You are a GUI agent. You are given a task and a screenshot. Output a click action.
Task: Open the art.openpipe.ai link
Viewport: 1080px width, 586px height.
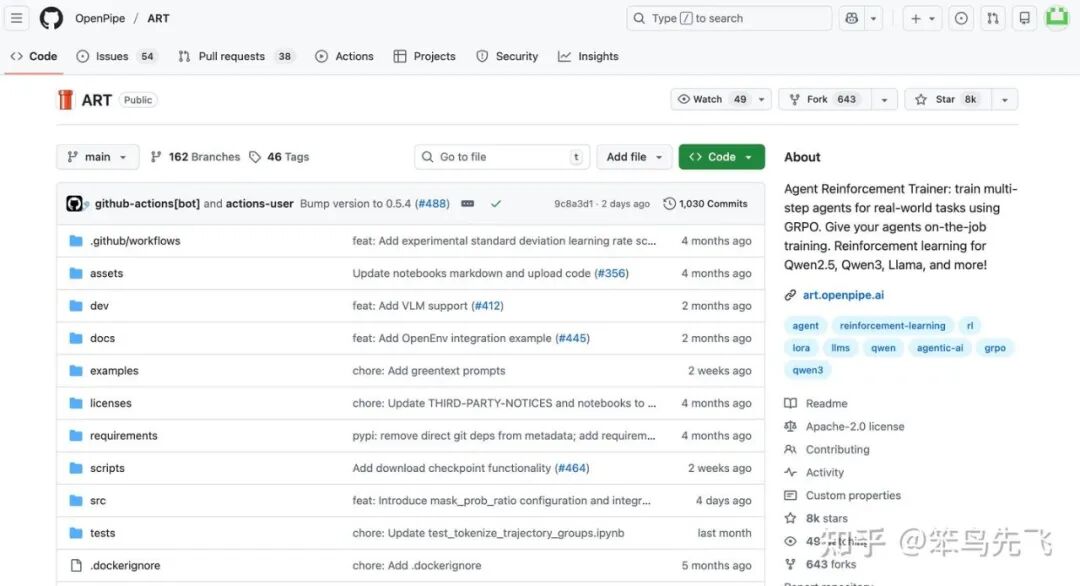click(843, 295)
